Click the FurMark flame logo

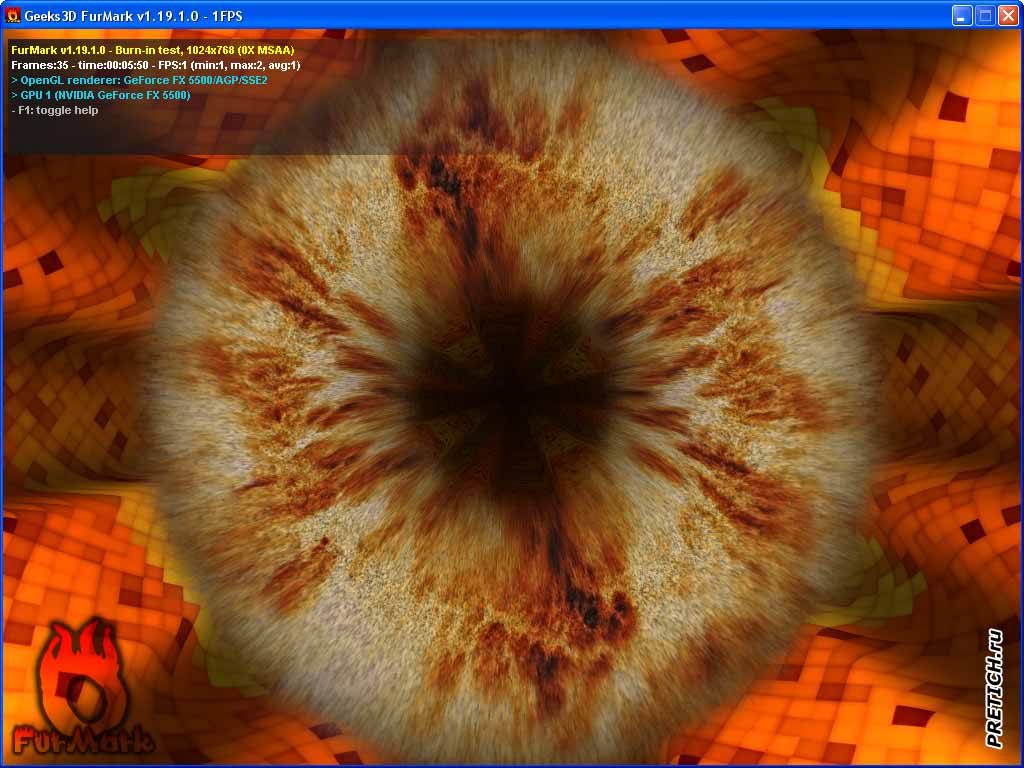point(80,670)
